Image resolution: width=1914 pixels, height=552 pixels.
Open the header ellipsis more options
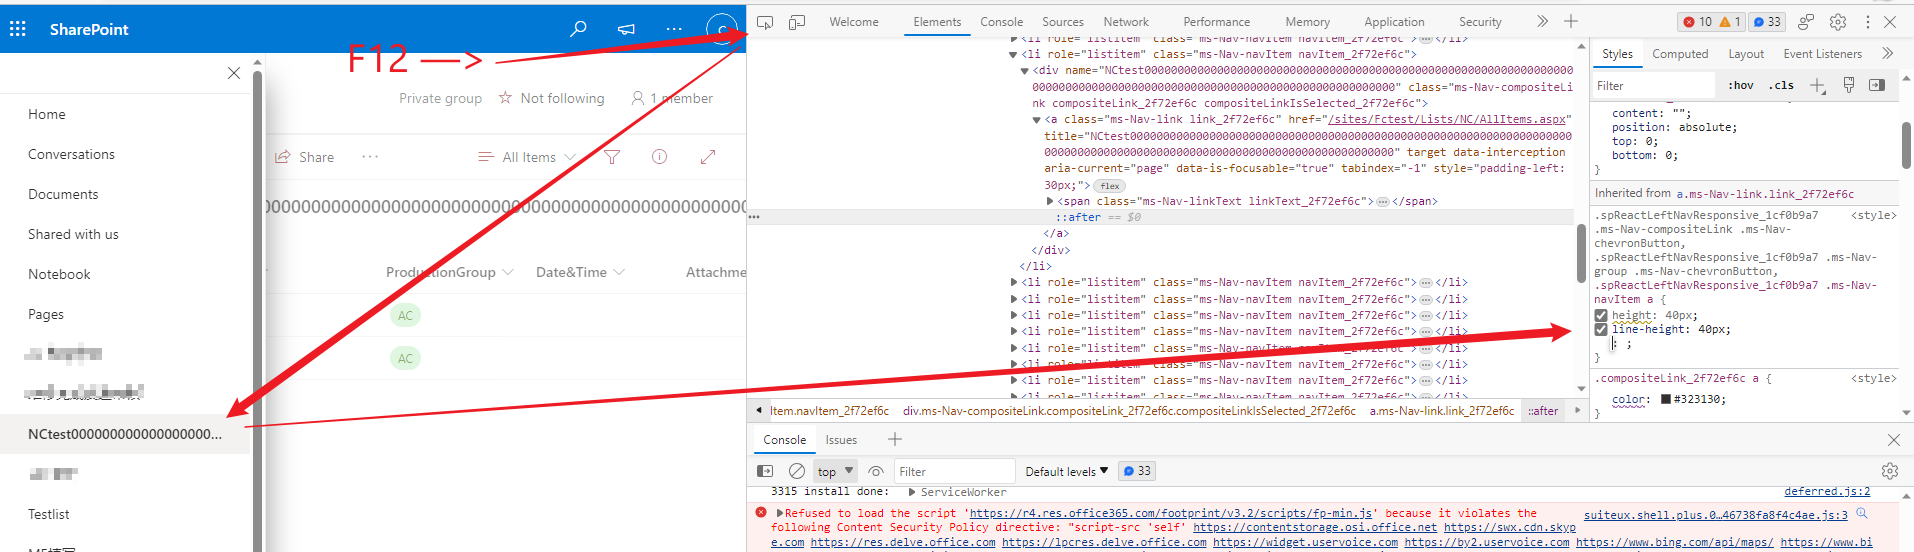[674, 29]
